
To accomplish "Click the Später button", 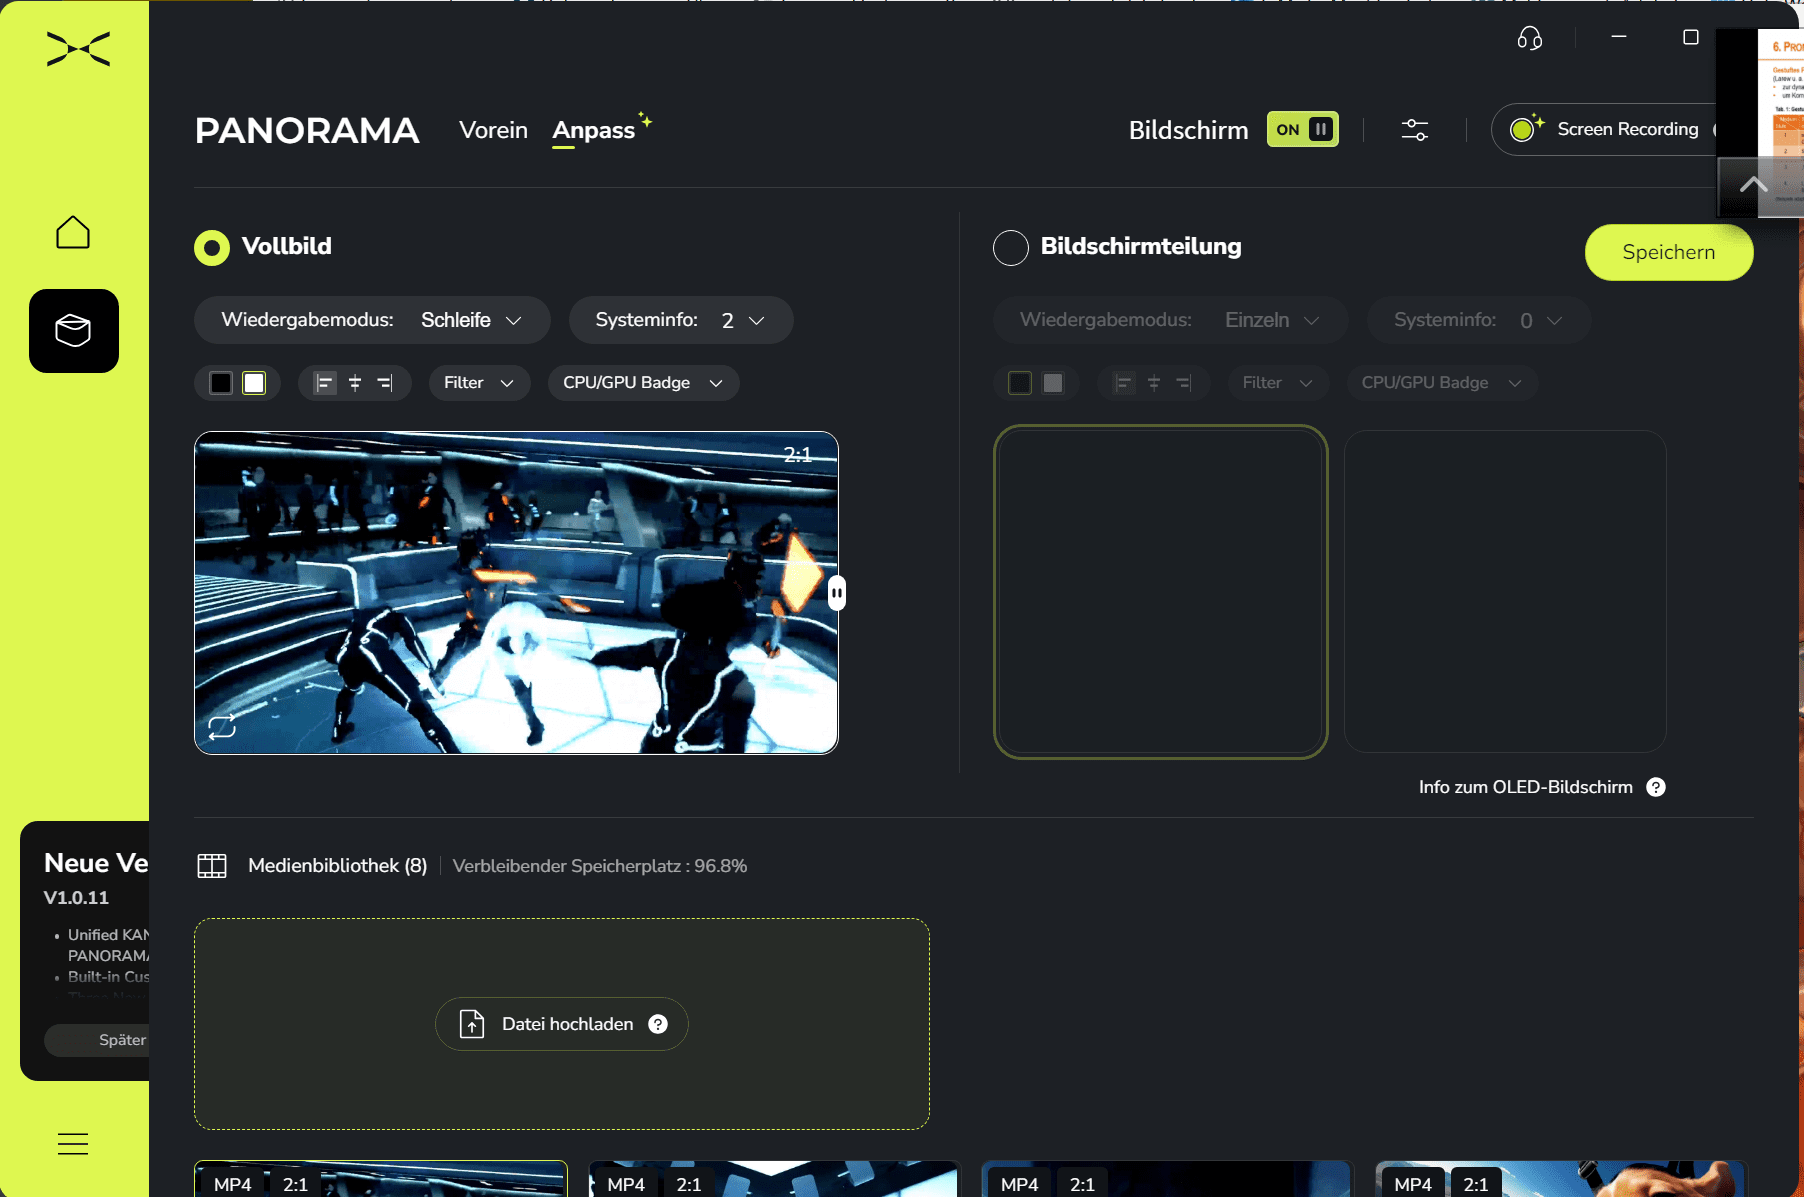I will 97,1040.
